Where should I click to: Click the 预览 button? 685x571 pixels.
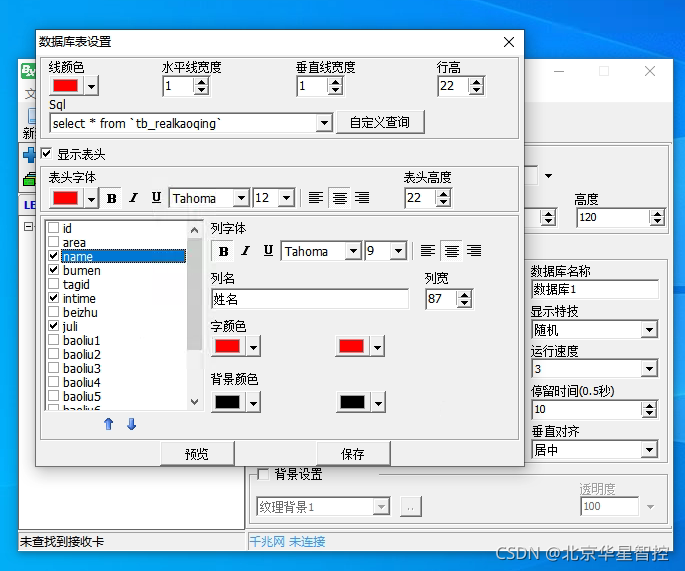click(x=197, y=454)
